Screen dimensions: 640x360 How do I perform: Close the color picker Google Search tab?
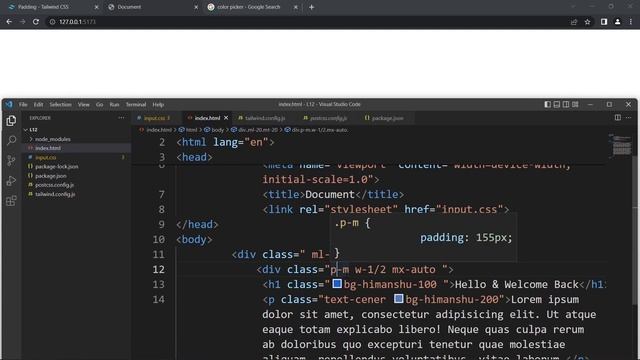[296, 7]
